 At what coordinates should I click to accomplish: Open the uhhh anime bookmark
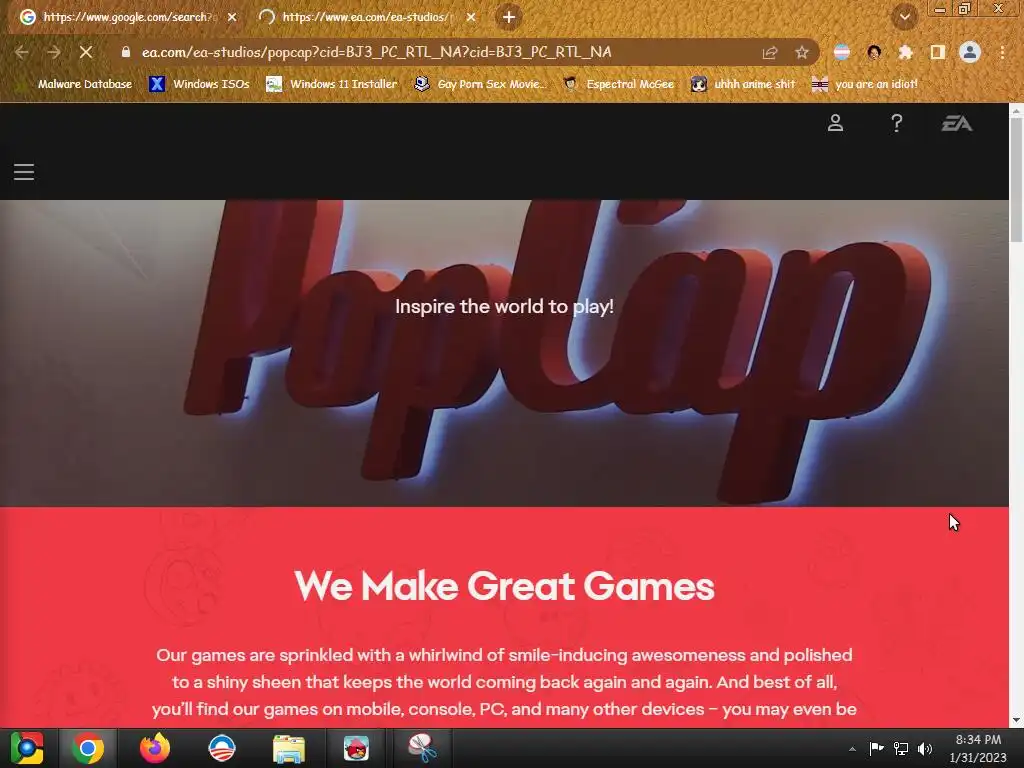743,84
